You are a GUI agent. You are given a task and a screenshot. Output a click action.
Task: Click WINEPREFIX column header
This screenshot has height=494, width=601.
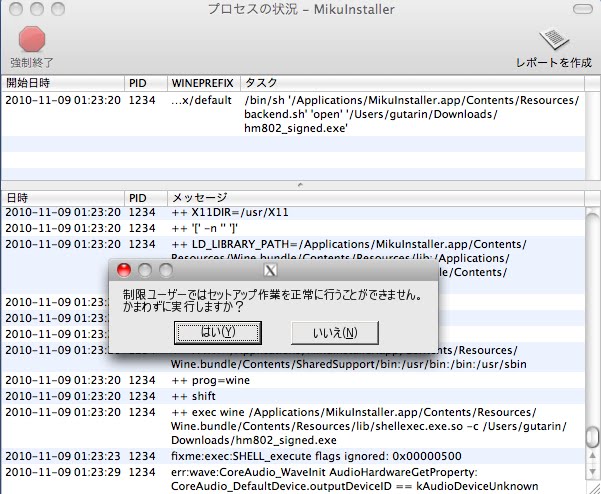204,83
